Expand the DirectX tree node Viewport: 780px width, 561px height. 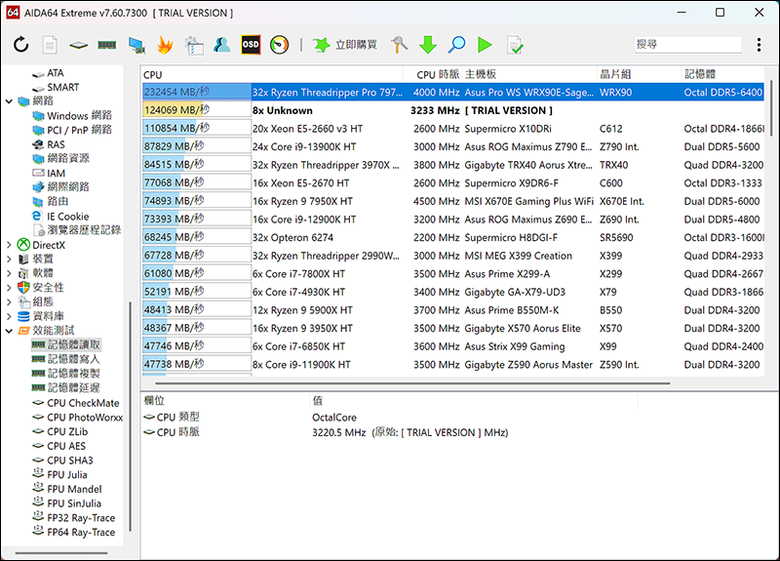(x=9, y=245)
